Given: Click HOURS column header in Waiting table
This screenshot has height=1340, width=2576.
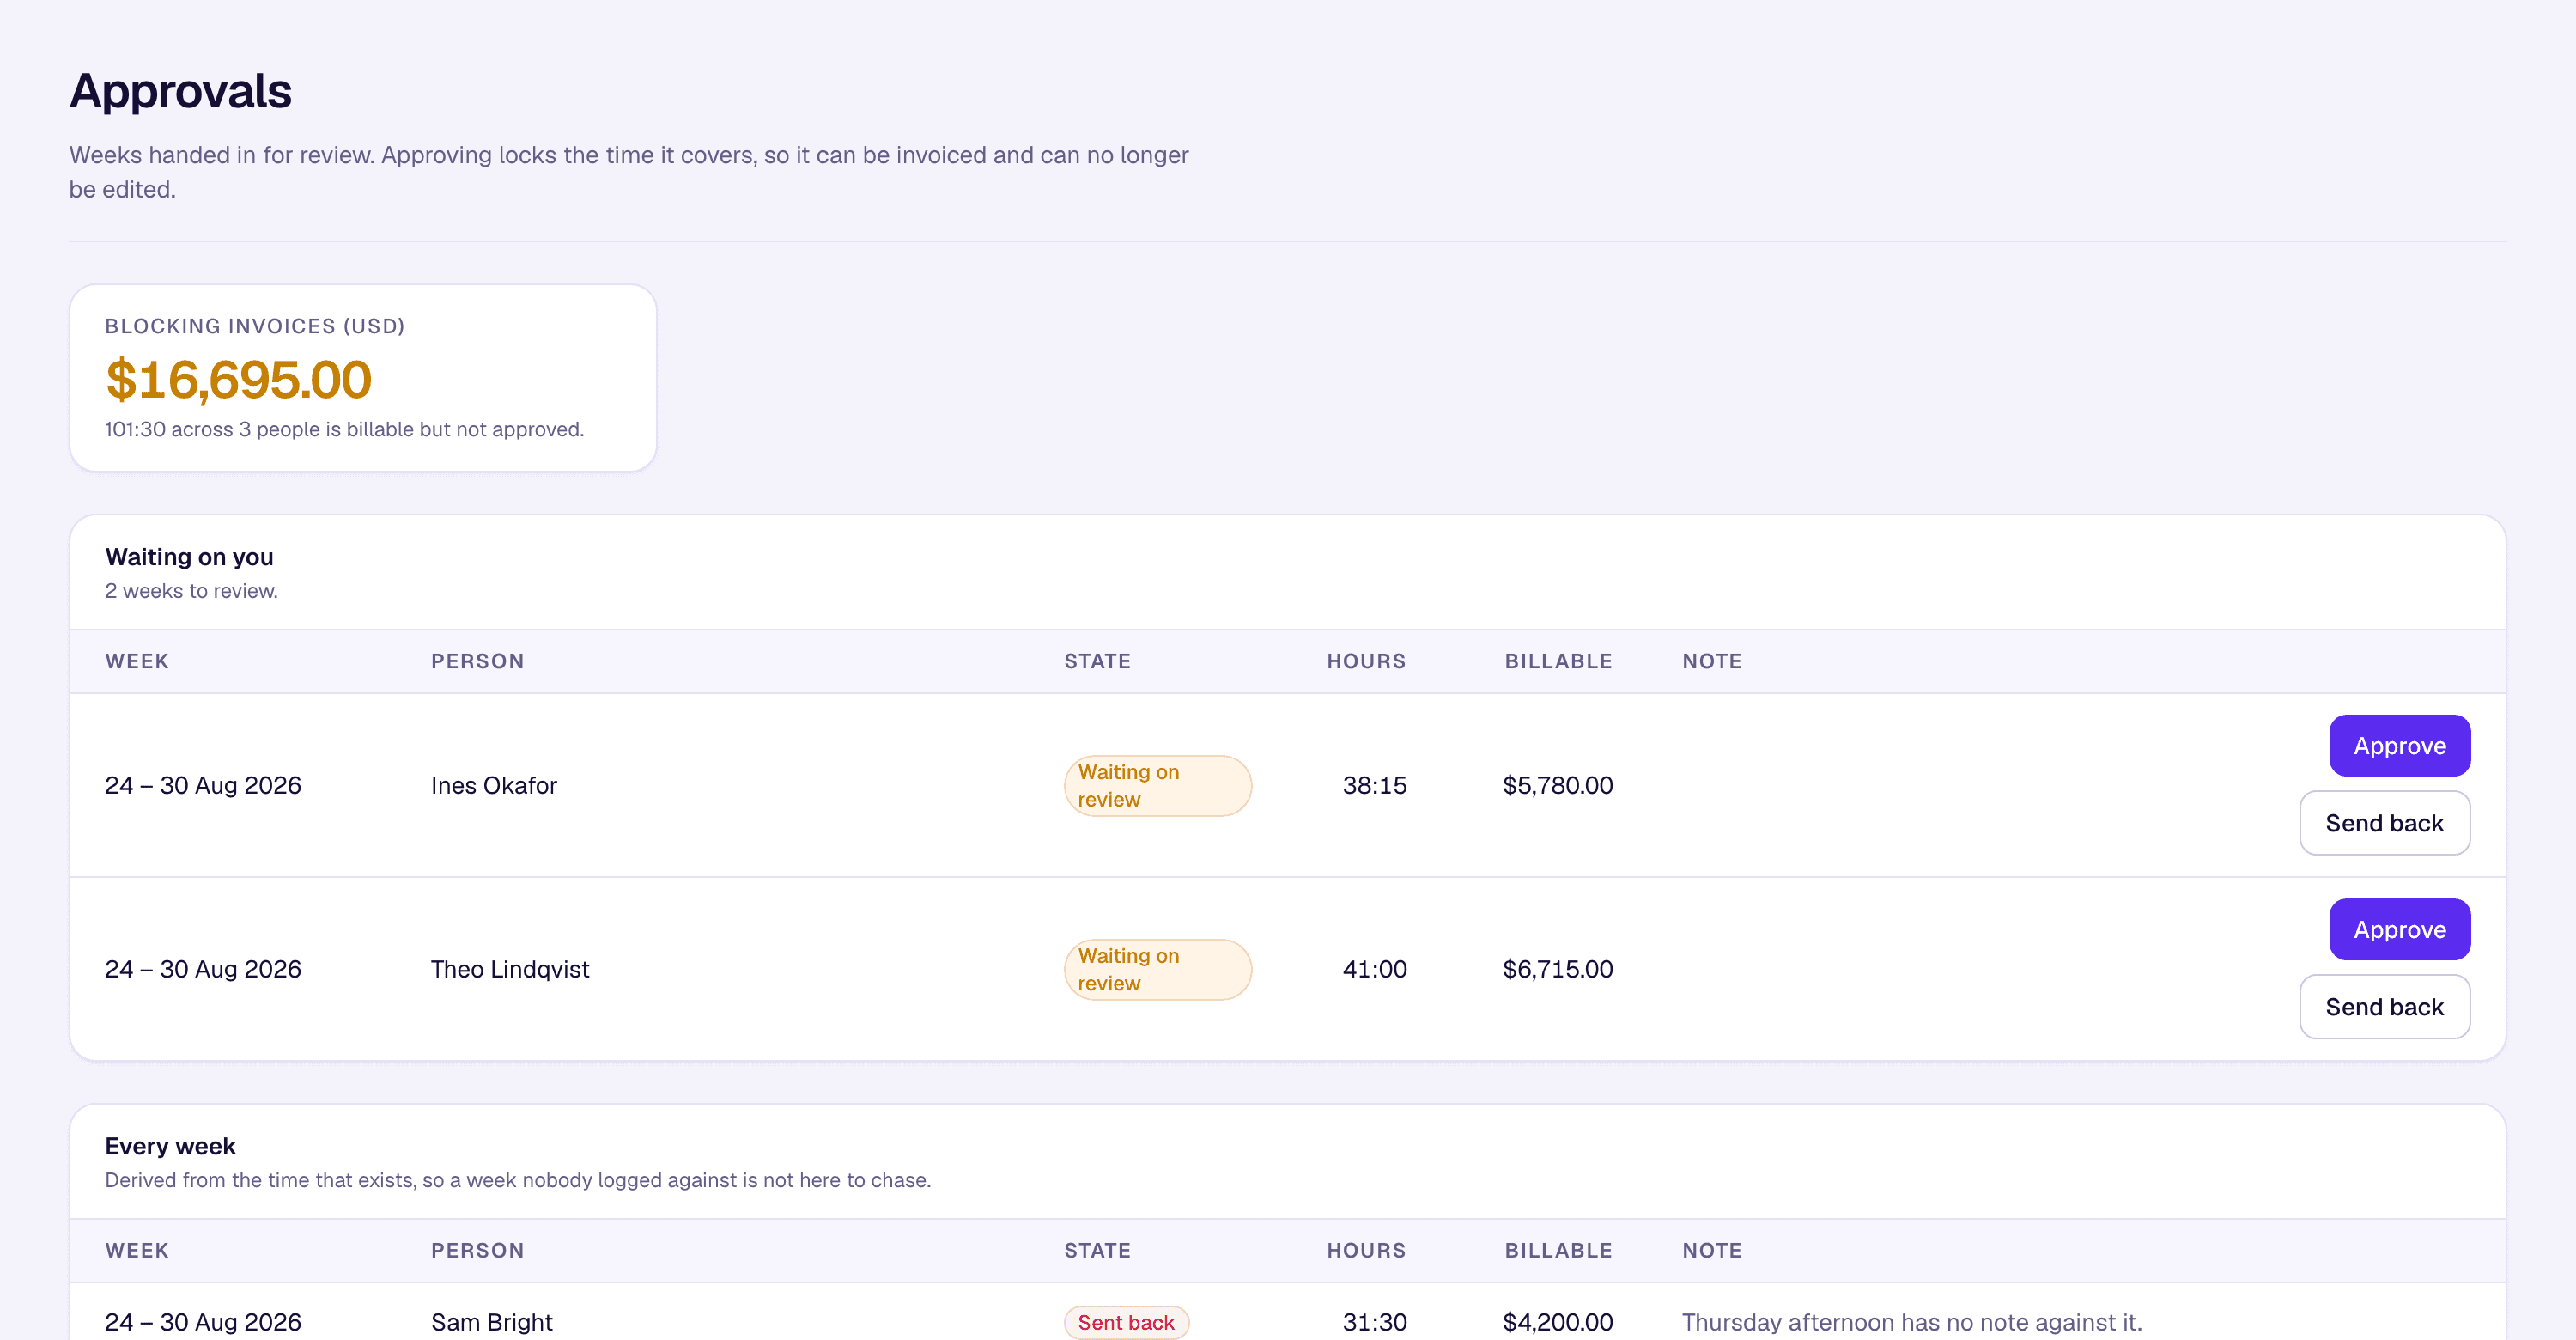Looking at the screenshot, I should [1366, 661].
